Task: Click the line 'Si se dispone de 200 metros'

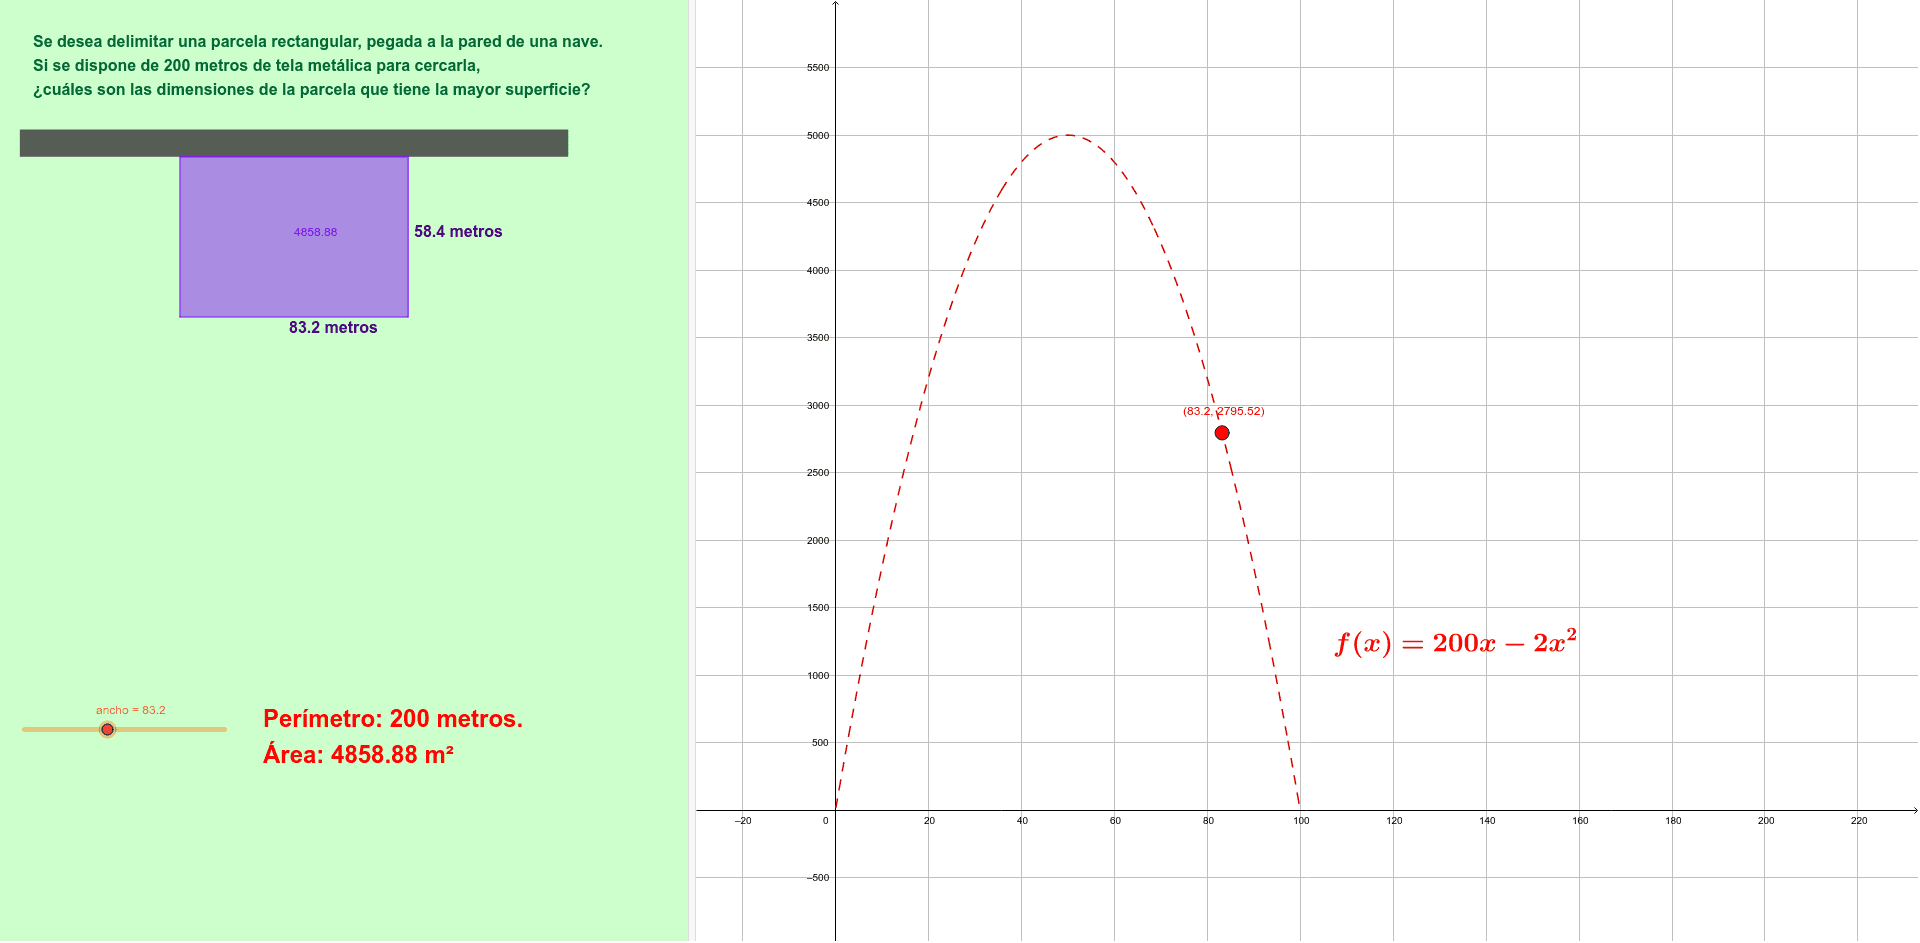Action: [257, 66]
